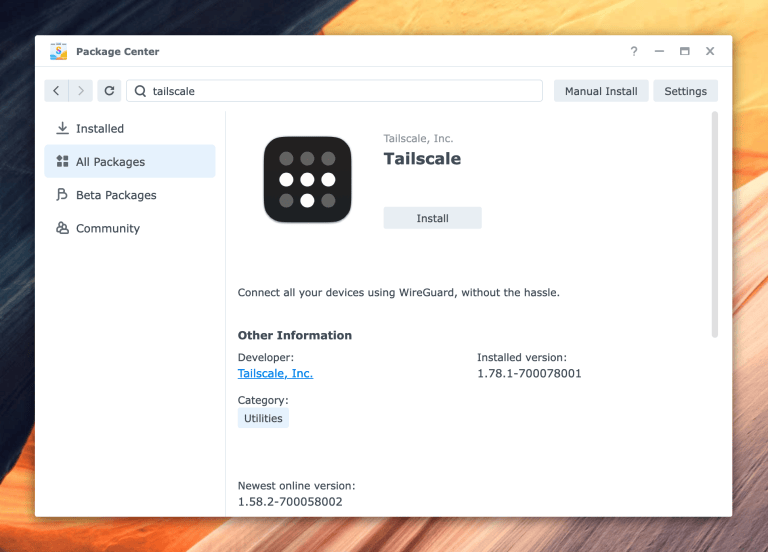Install the Tailscale package

432,218
